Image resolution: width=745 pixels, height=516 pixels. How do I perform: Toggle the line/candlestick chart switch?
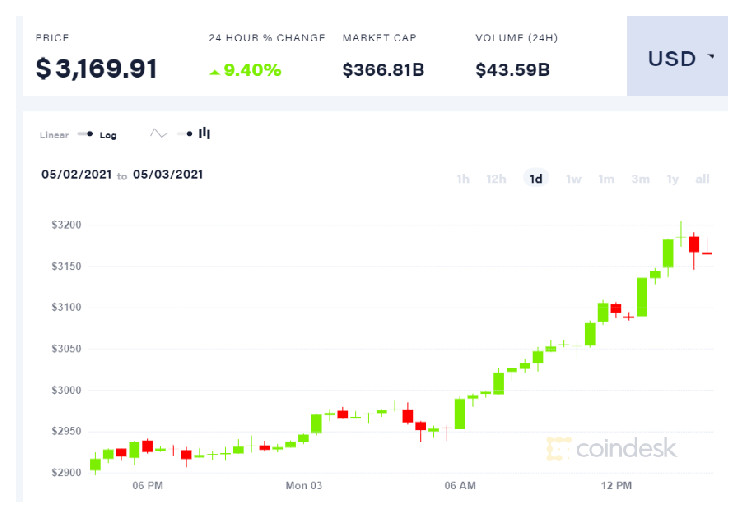tap(183, 133)
